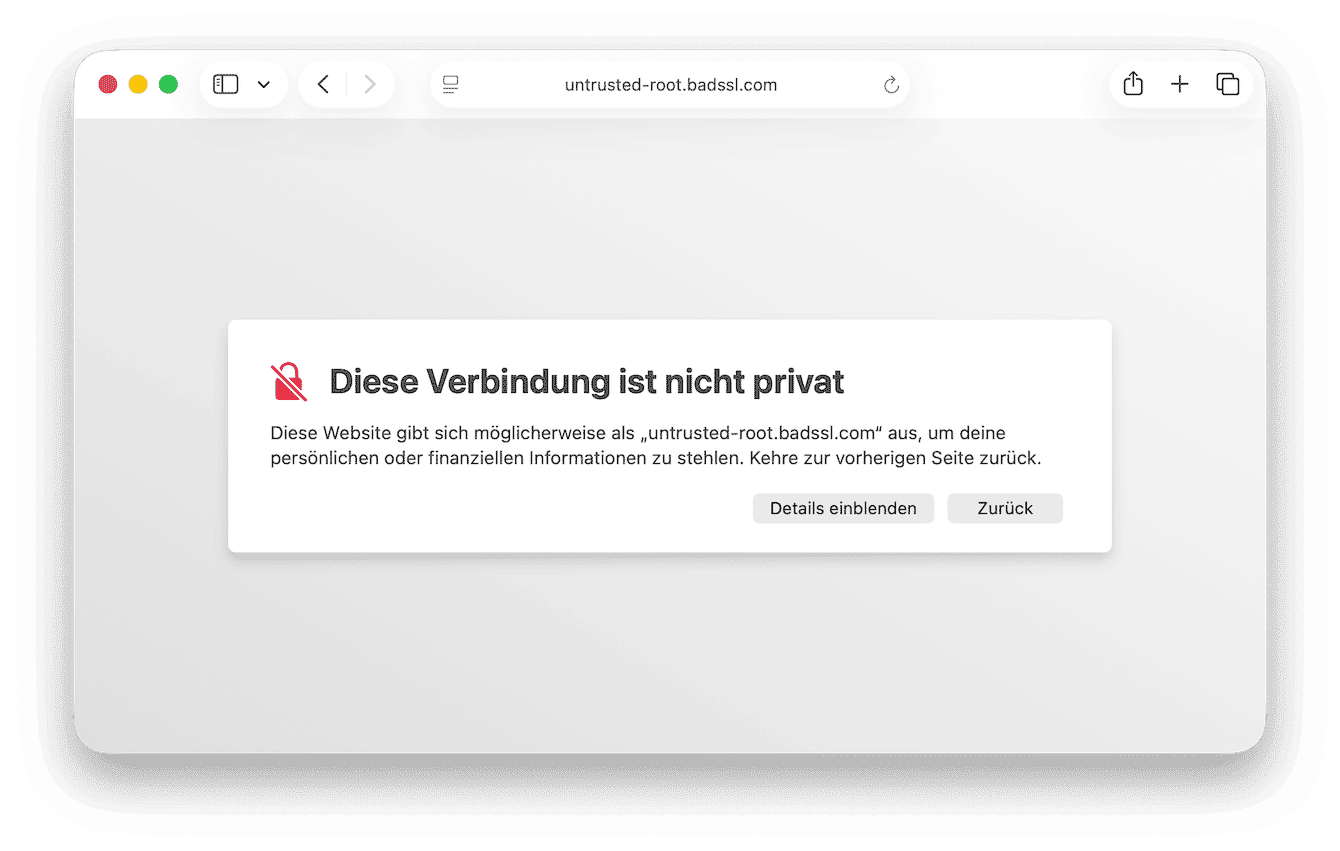Select the address bar showing untrusted-root.badssl.com
The height and width of the screenshot is (851, 1340).
point(670,85)
